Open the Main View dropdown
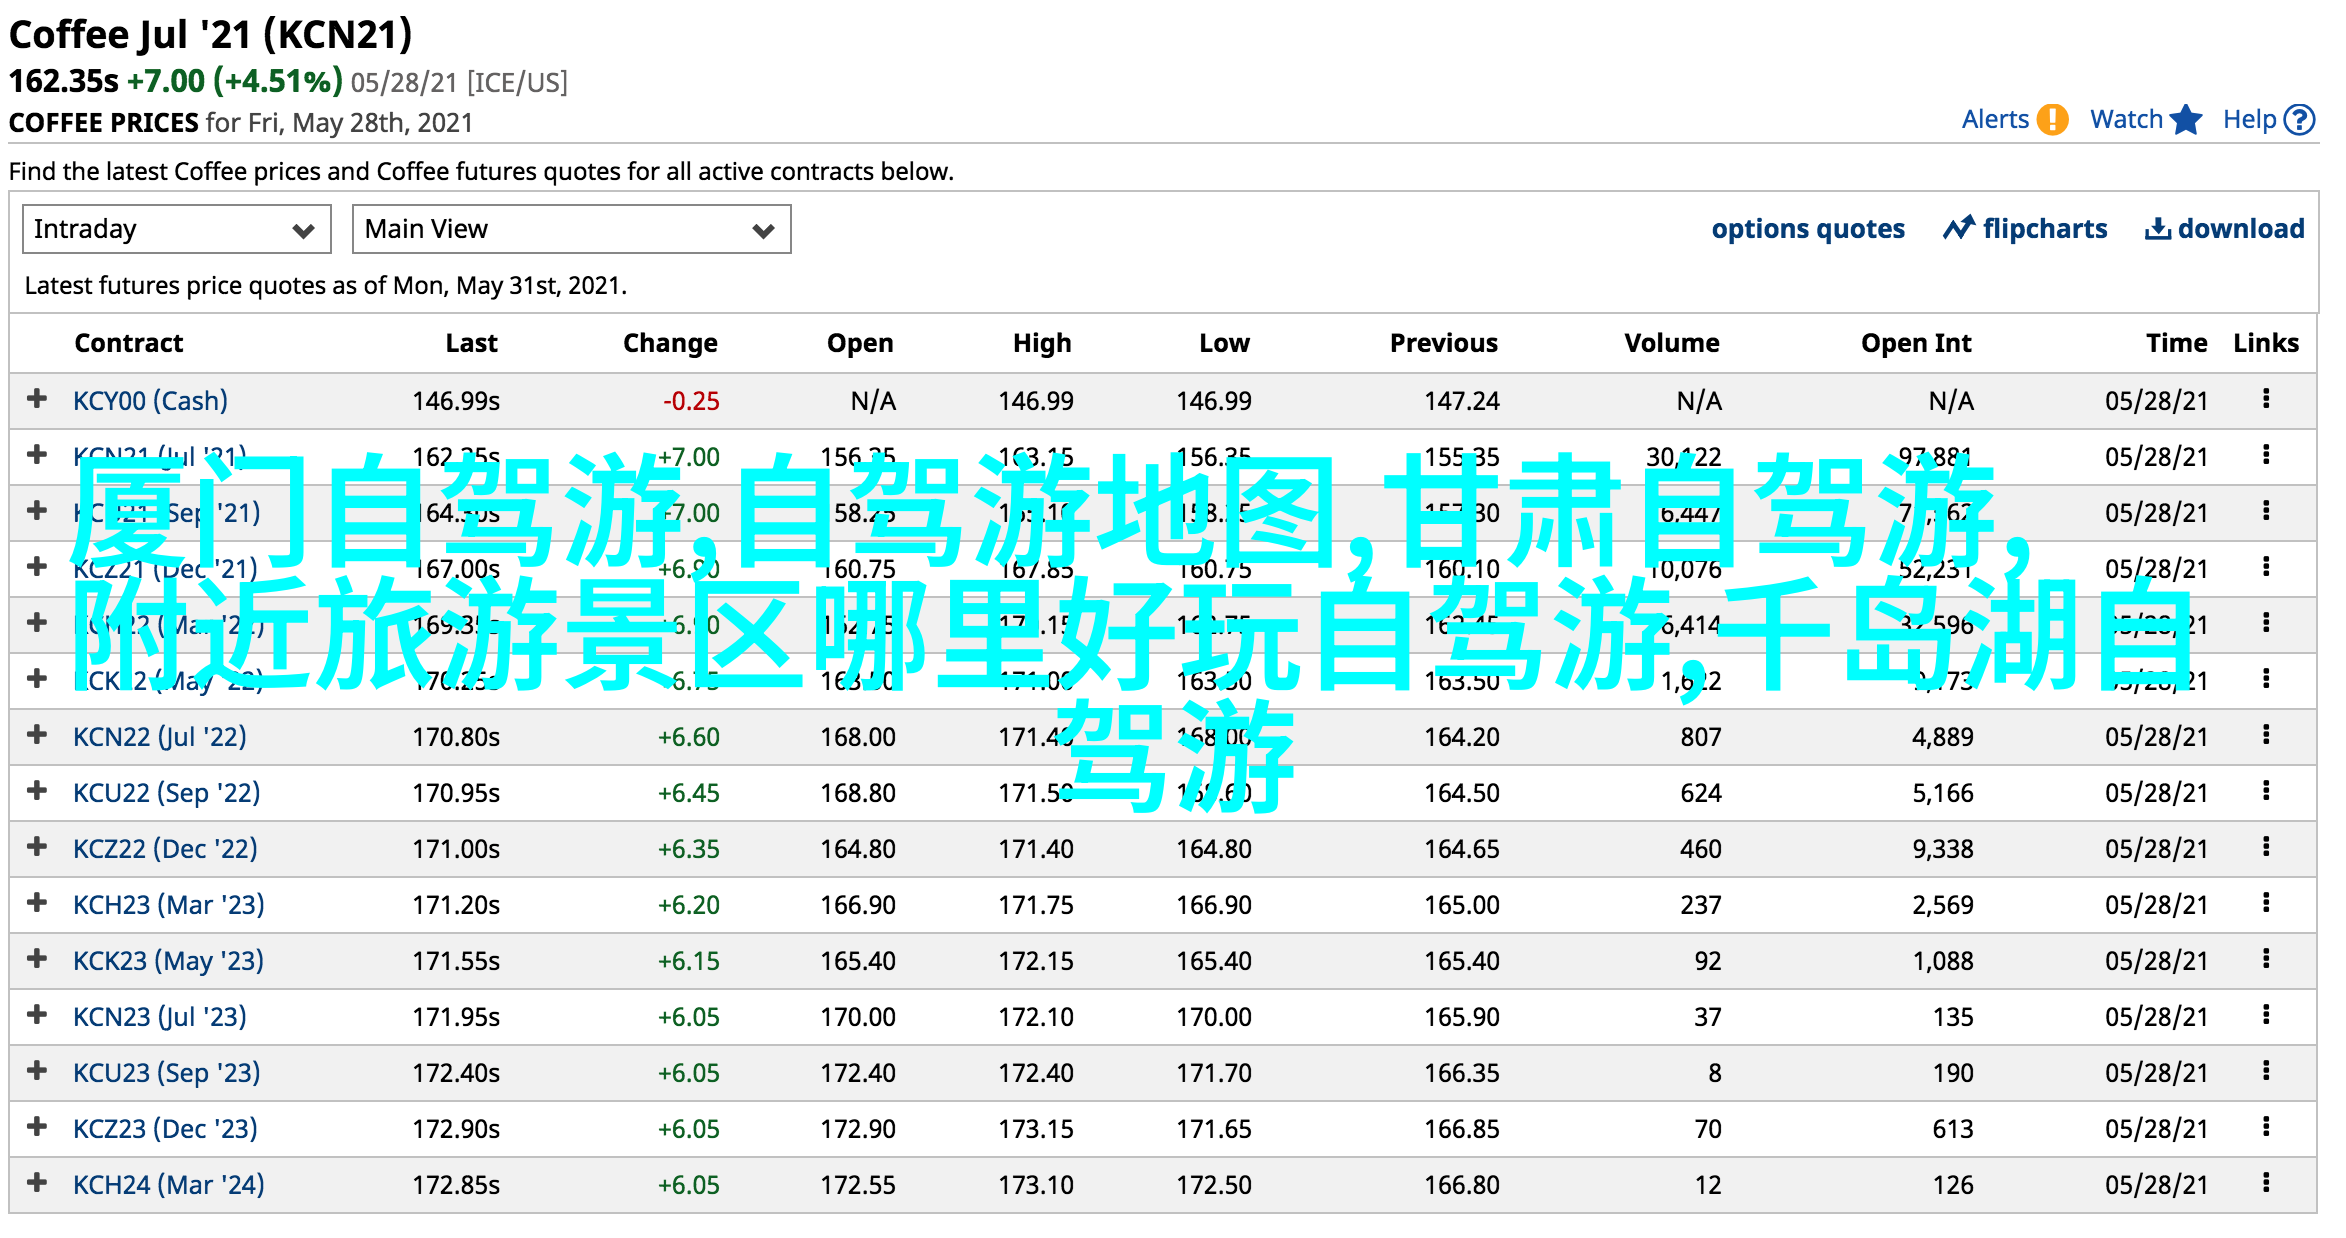The image size is (2346, 1238). pos(571,229)
